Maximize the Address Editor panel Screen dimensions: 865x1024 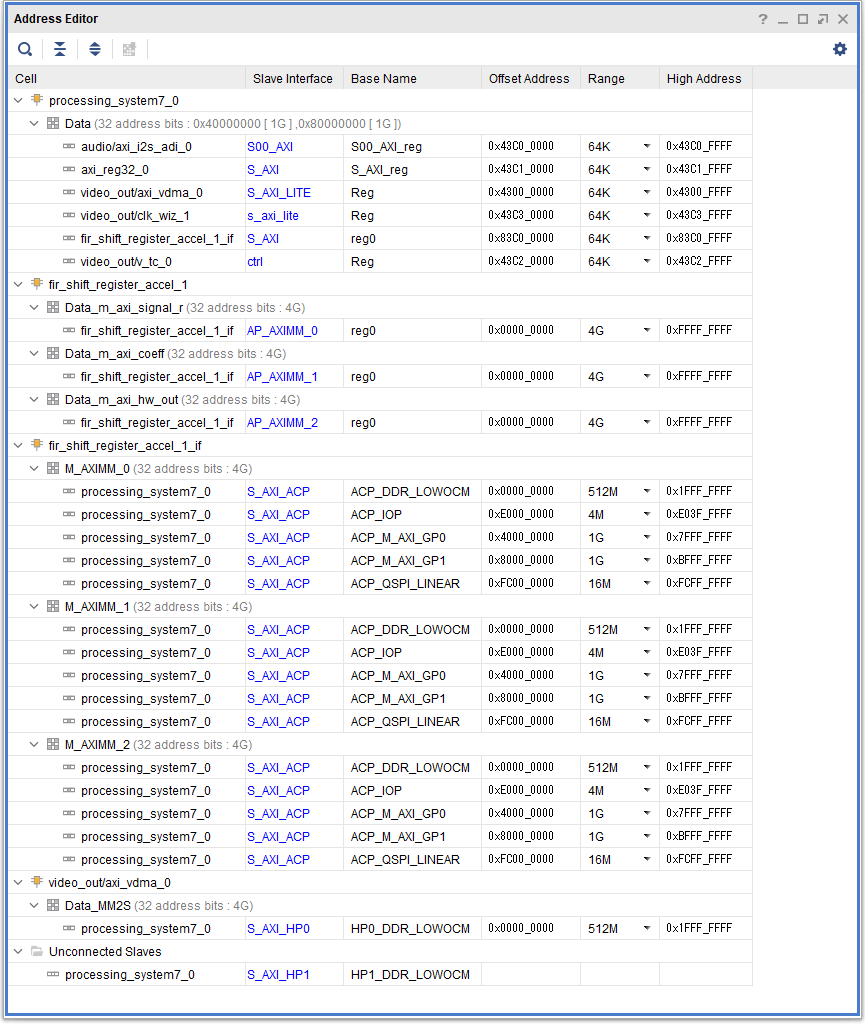803,19
